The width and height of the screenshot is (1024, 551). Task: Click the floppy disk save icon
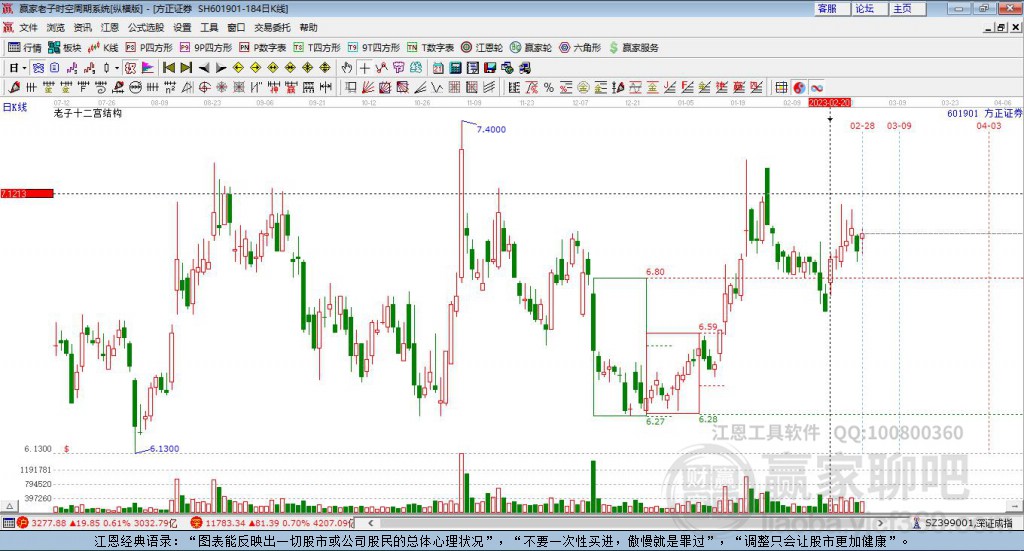[x=490, y=68]
